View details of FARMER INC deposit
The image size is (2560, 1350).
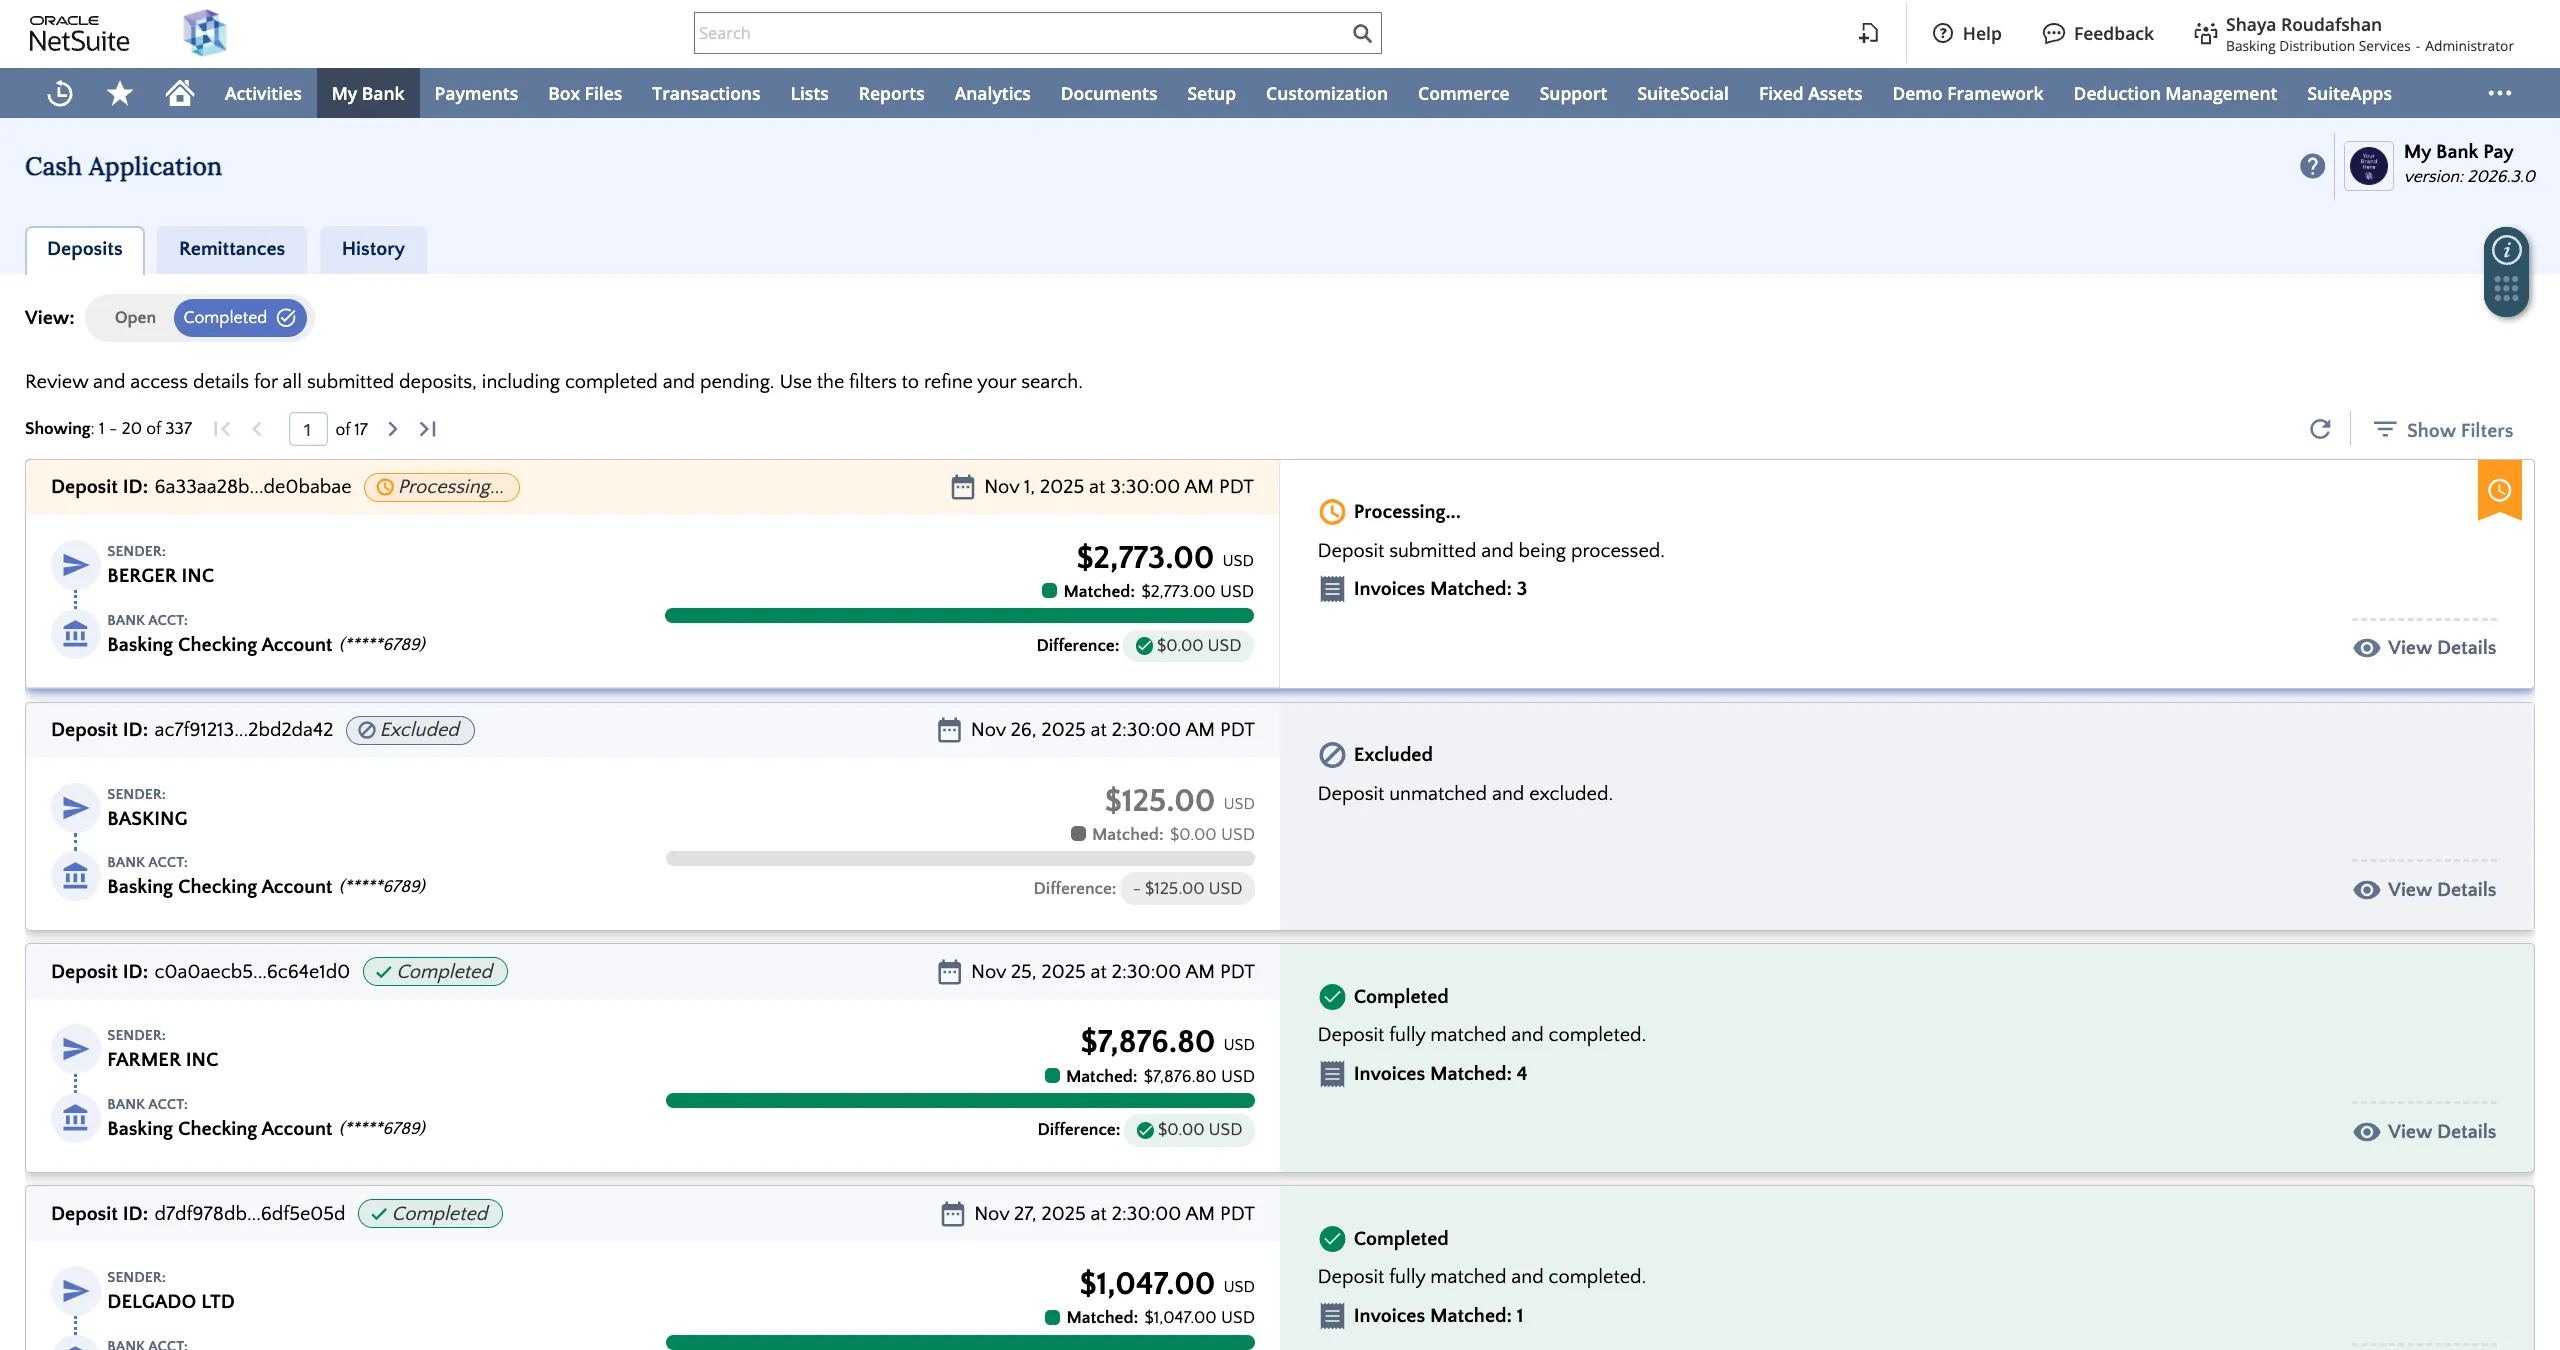click(x=2424, y=1132)
